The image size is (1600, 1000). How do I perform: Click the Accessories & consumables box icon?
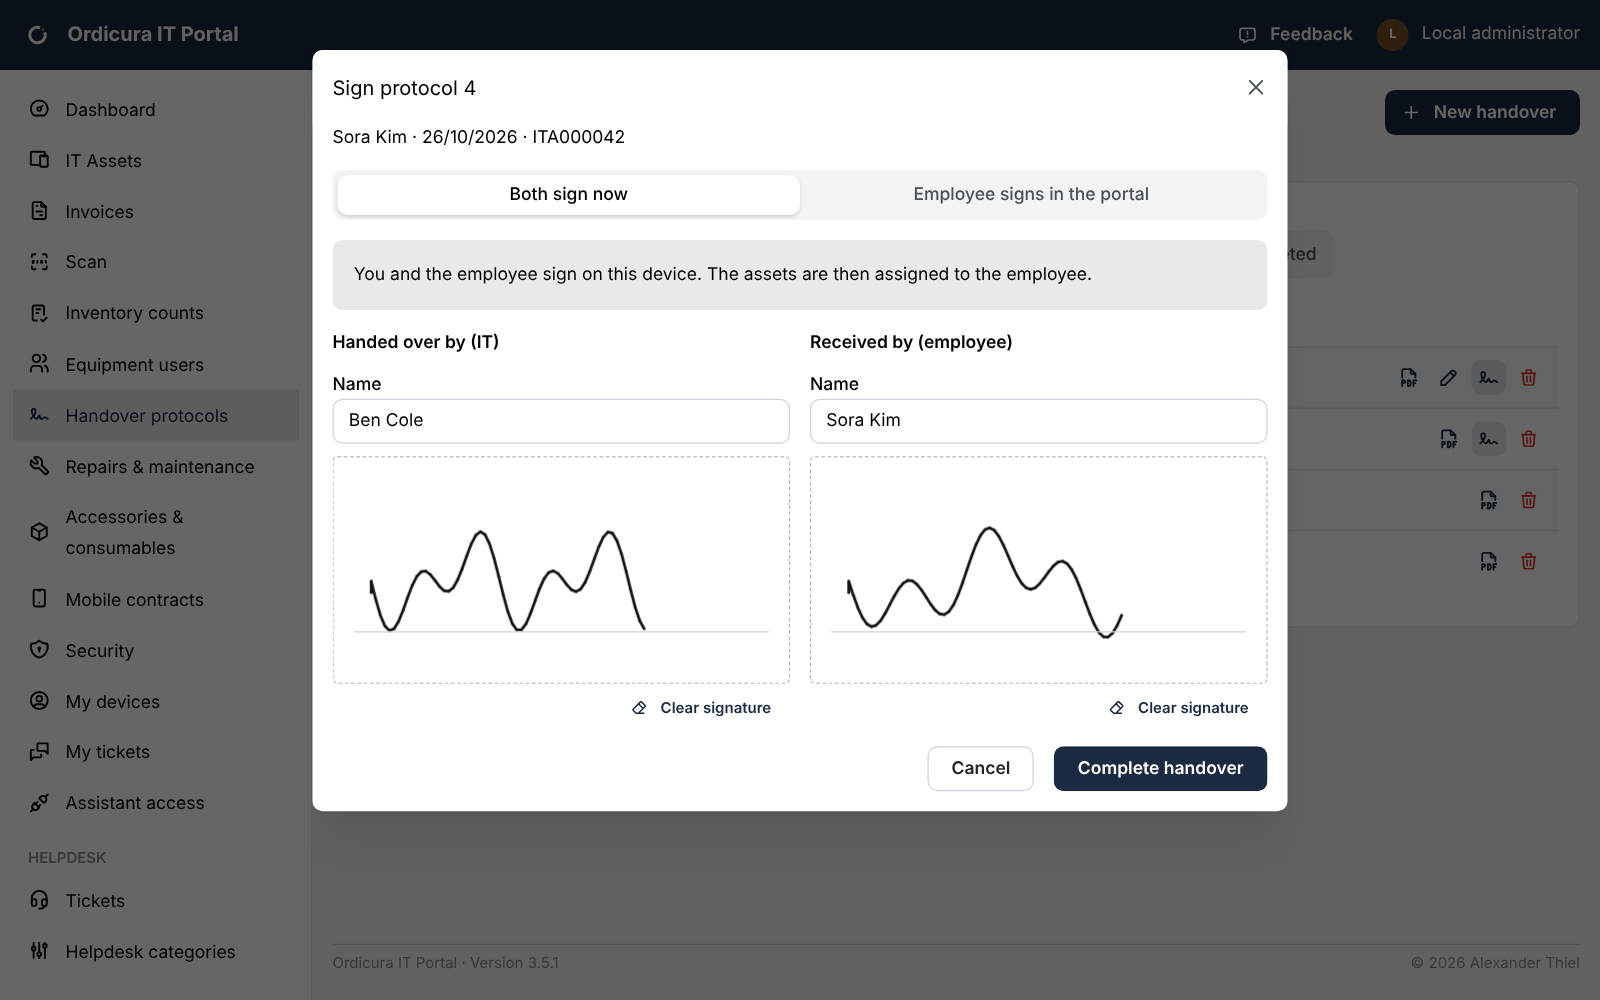point(39,532)
